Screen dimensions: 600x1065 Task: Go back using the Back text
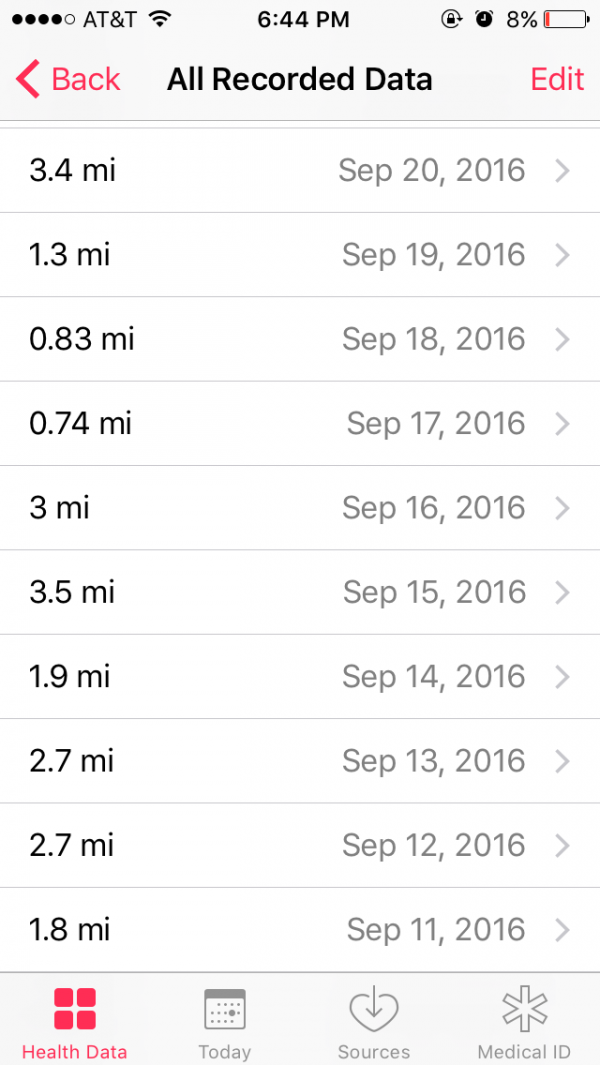point(86,79)
